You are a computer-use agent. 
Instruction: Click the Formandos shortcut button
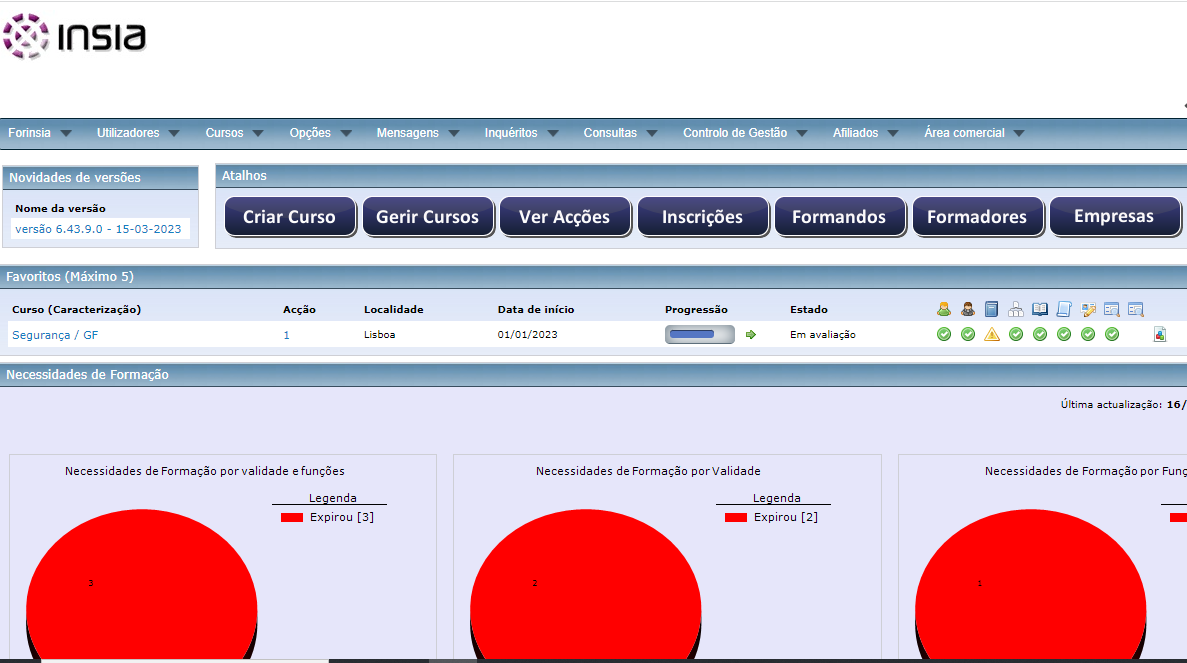(839, 217)
